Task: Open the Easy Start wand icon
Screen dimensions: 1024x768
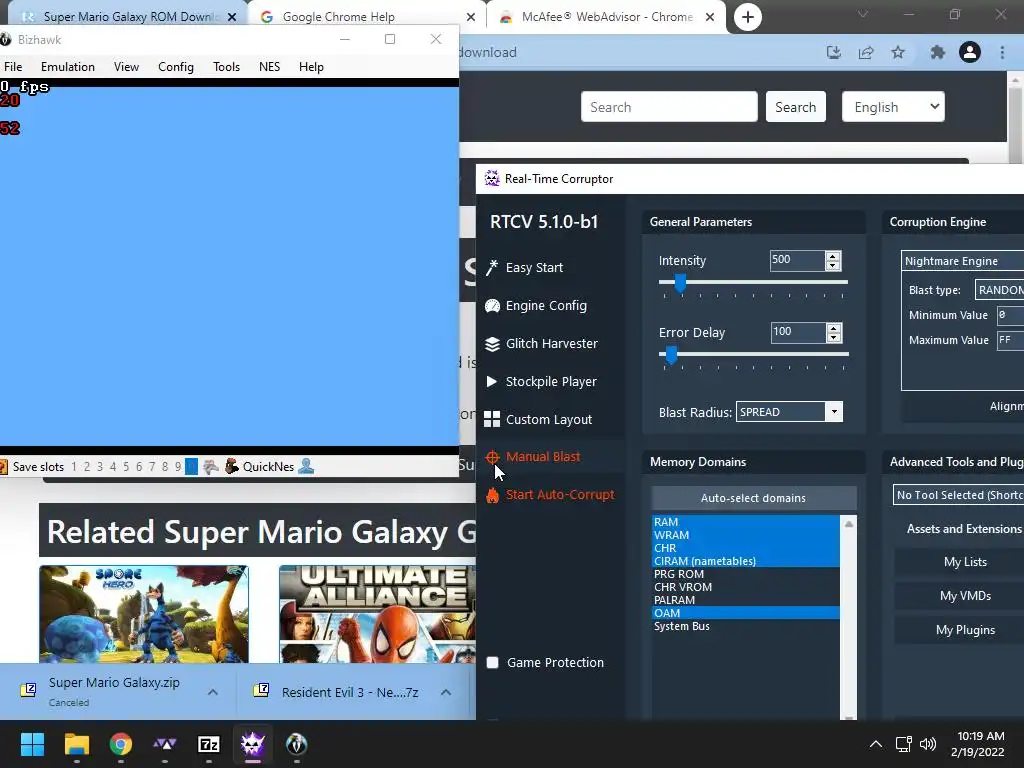Action: click(x=492, y=268)
